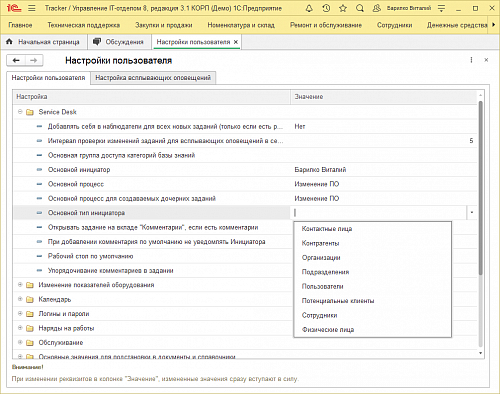
Task: Click value 5 for notification check interval
Action: 471,141
